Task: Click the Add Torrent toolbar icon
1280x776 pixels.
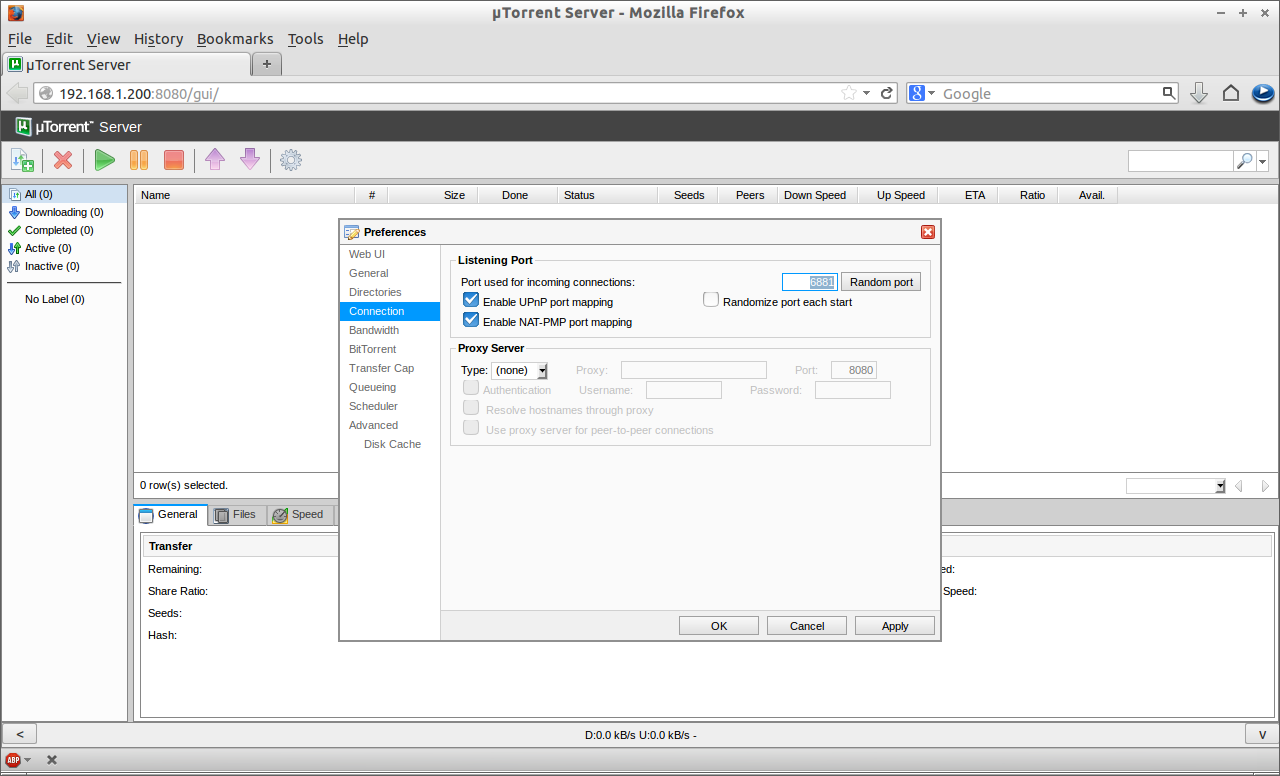Action: point(22,160)
